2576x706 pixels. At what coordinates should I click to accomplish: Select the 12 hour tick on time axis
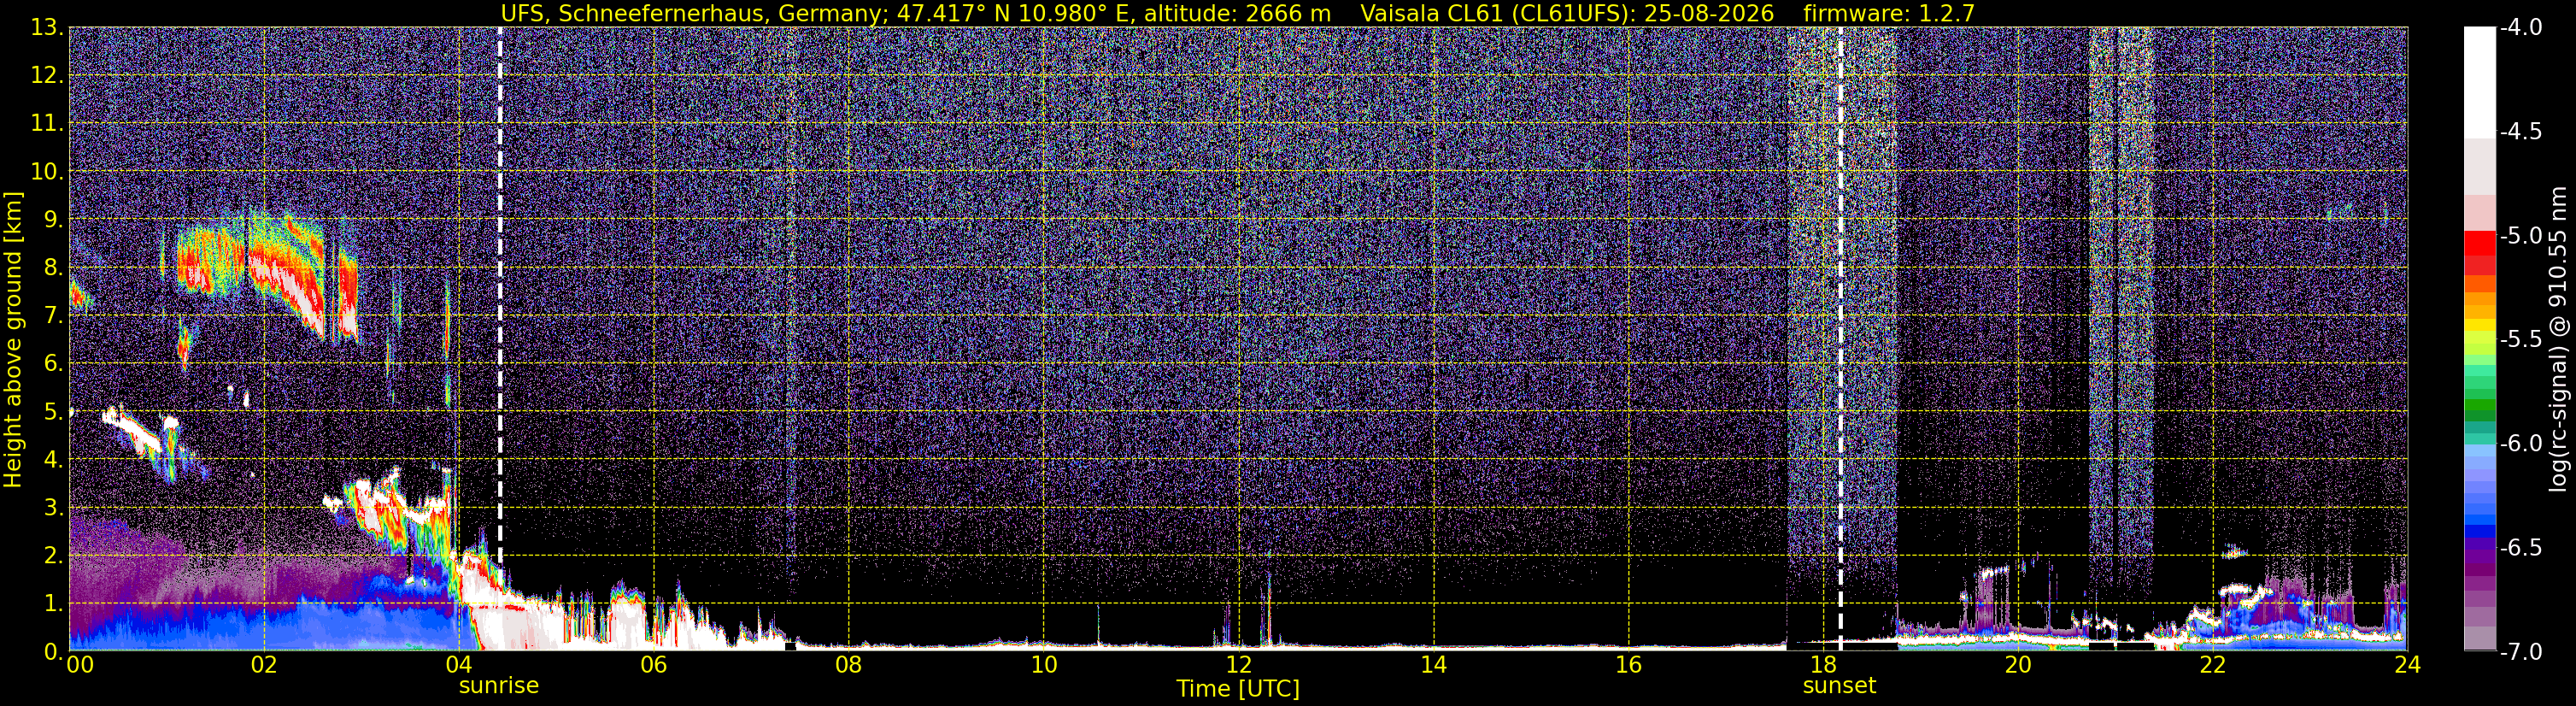coord(1238,665)
